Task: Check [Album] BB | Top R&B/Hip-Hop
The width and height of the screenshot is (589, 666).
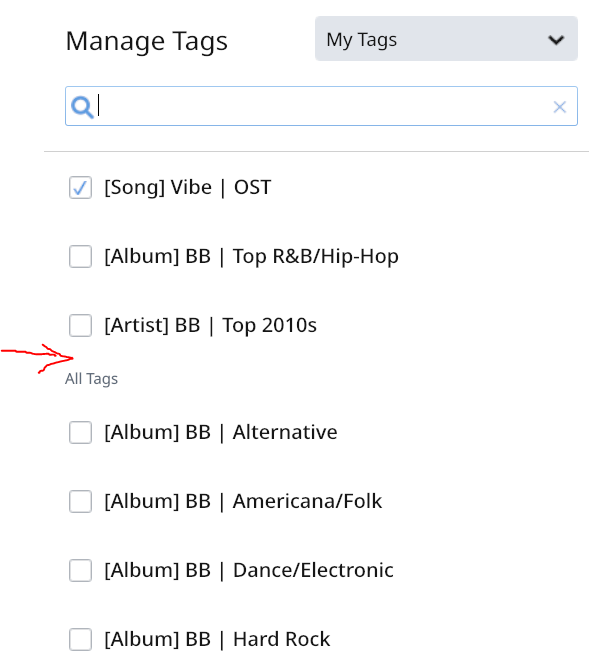Action: click(80, 257)
